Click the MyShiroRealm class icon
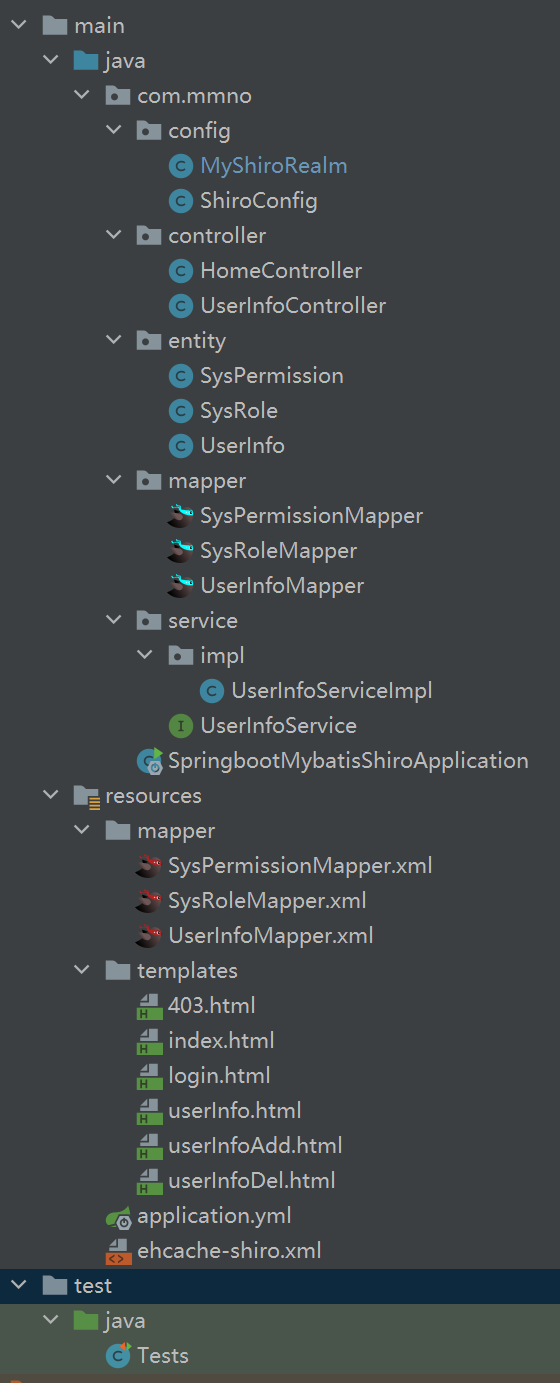The height and width of the screenshot is (1383, 560). 181,166
